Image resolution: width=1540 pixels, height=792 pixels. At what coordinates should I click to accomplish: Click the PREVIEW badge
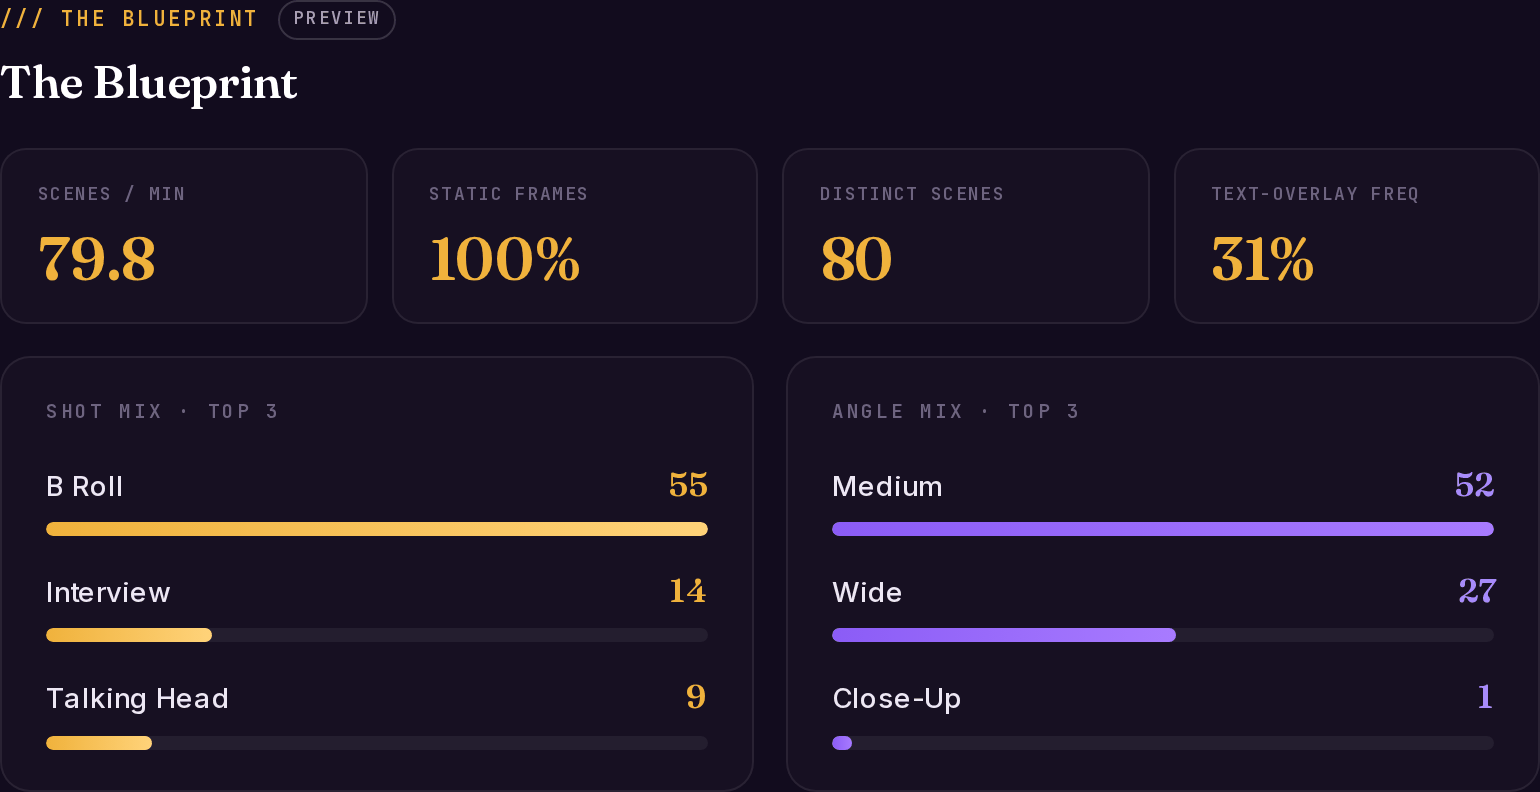click(337, 19)
